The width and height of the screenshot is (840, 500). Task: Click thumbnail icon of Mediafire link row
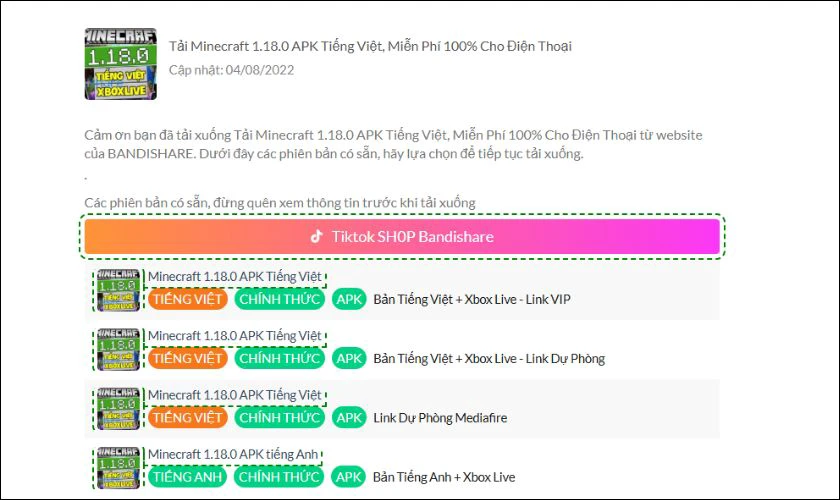(x=119, y=409)
